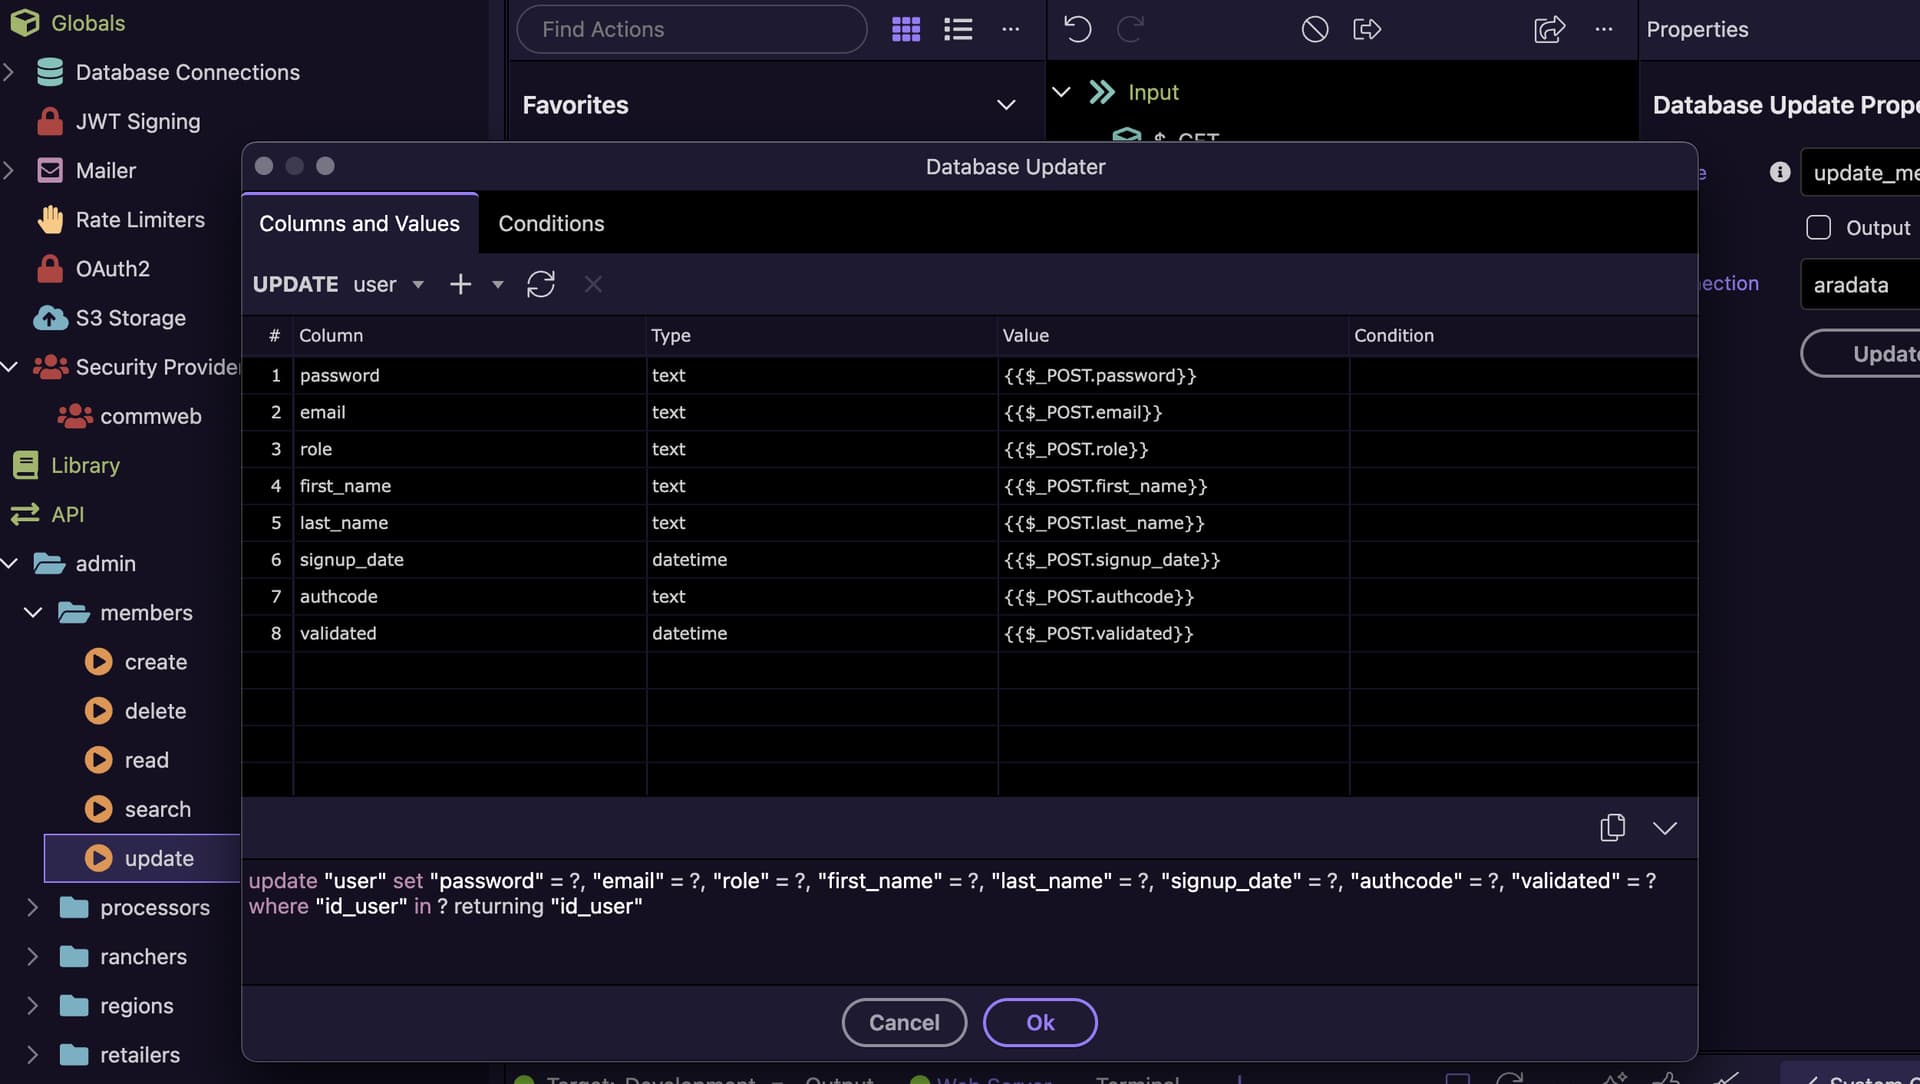Click the share export icon
Screen dimensions: 1920x1084
(x=1549, y=29)
